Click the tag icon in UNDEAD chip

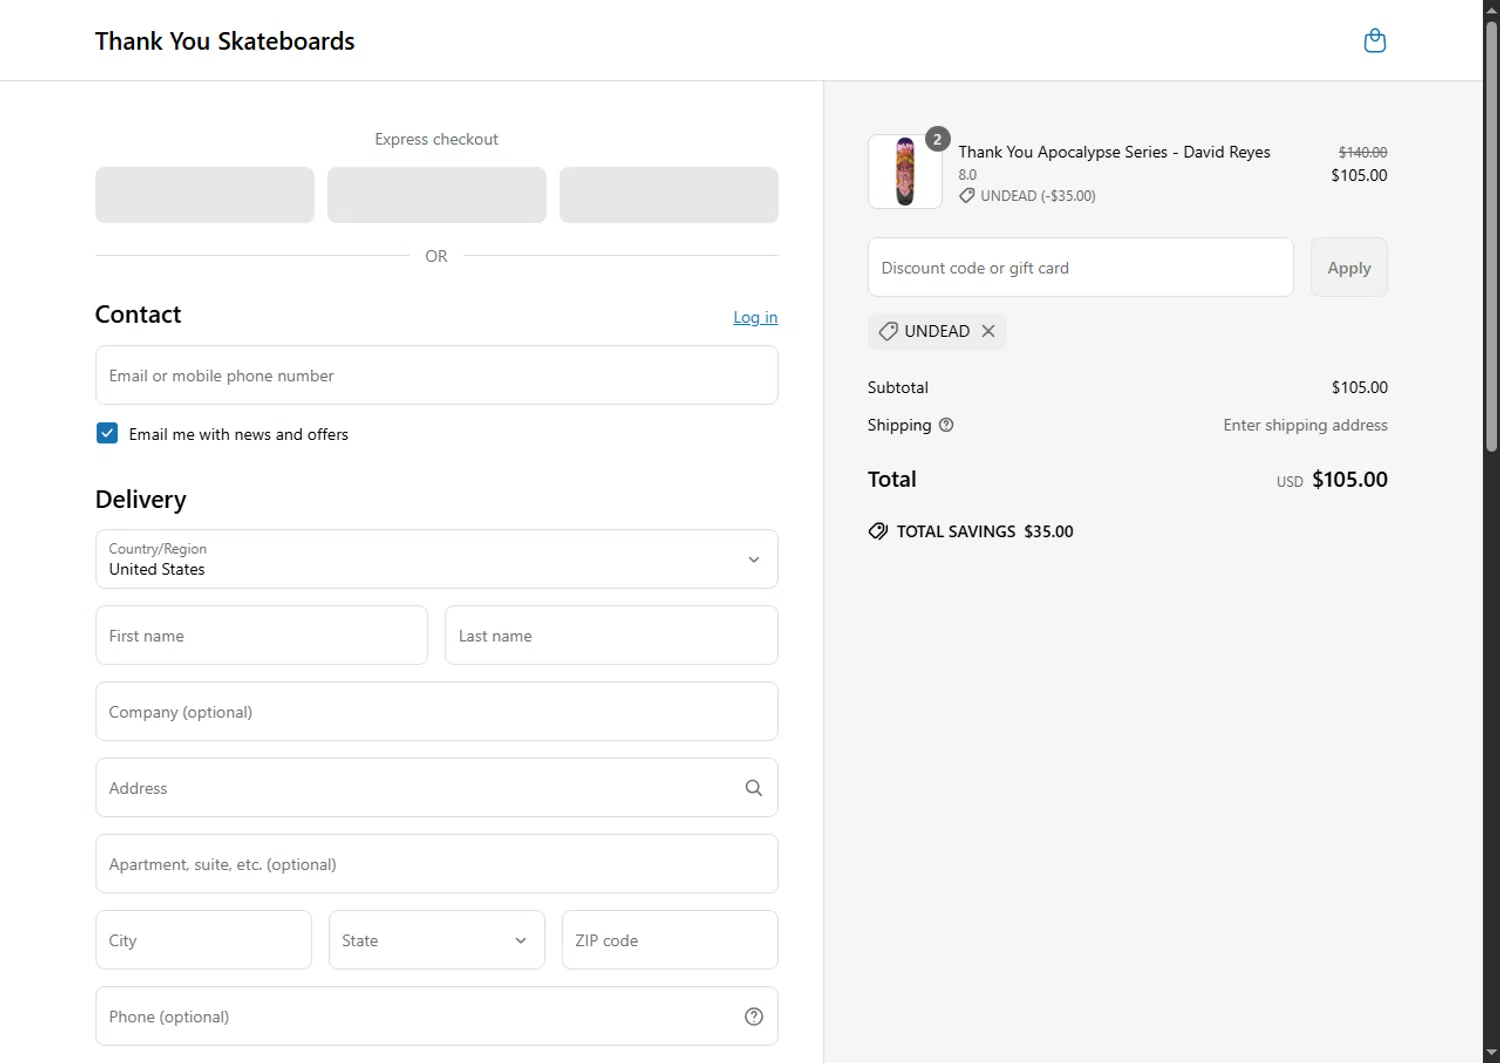(x=888, y=331)
